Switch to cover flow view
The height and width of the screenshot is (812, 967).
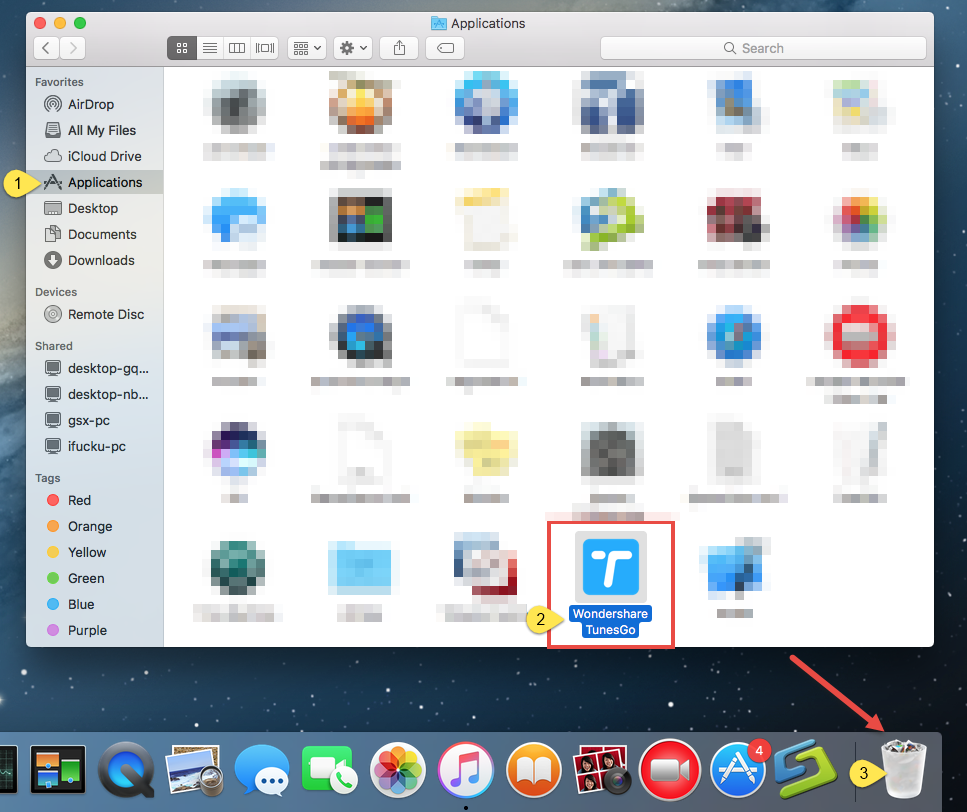coord(263,47)
